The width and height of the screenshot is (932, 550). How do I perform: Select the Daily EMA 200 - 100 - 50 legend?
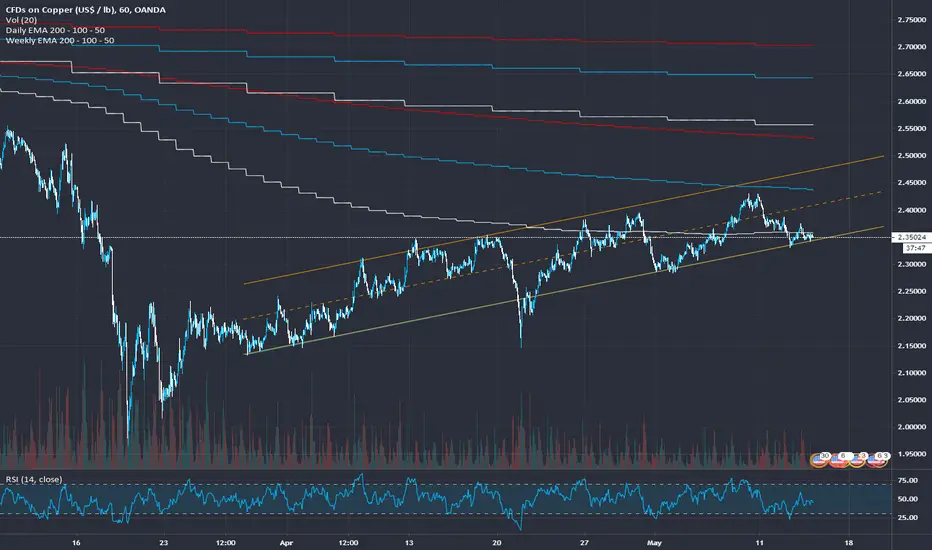pyautogui.click(x=55, y=30)
